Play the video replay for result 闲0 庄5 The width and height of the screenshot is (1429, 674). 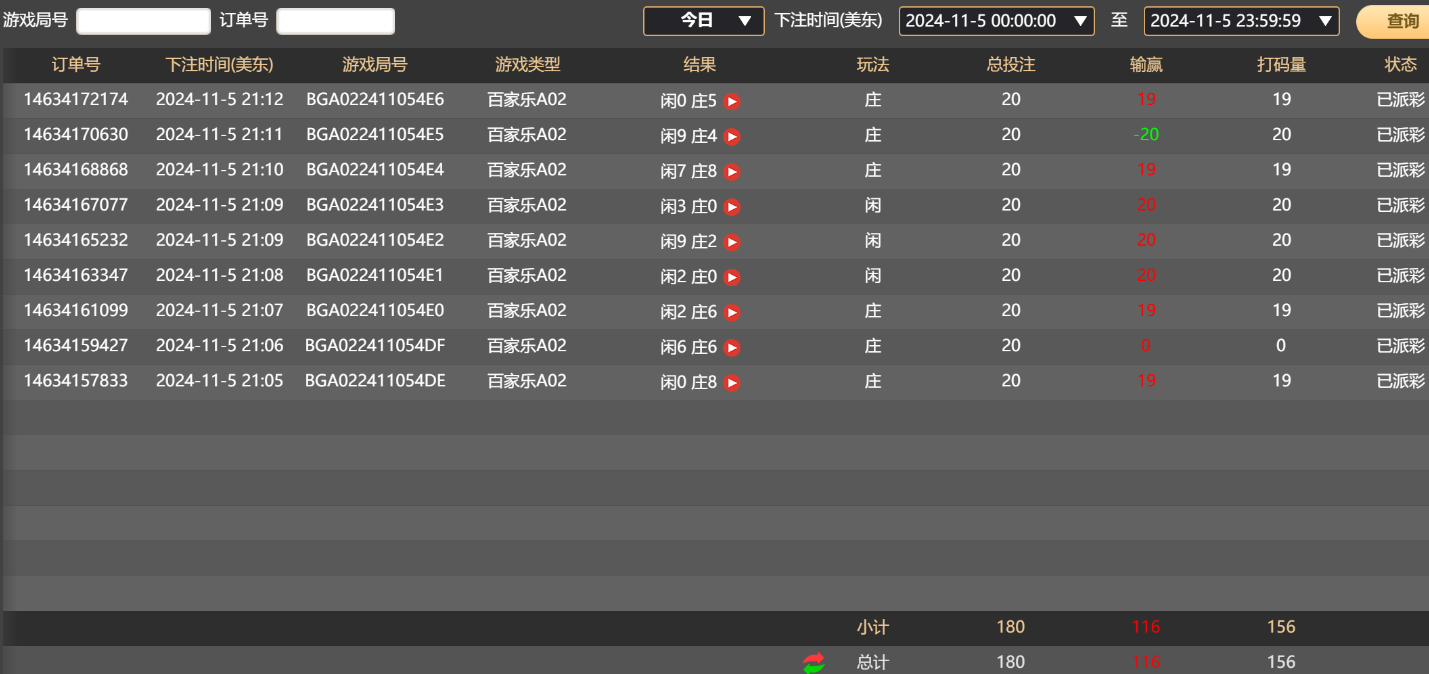click(731, 101)
